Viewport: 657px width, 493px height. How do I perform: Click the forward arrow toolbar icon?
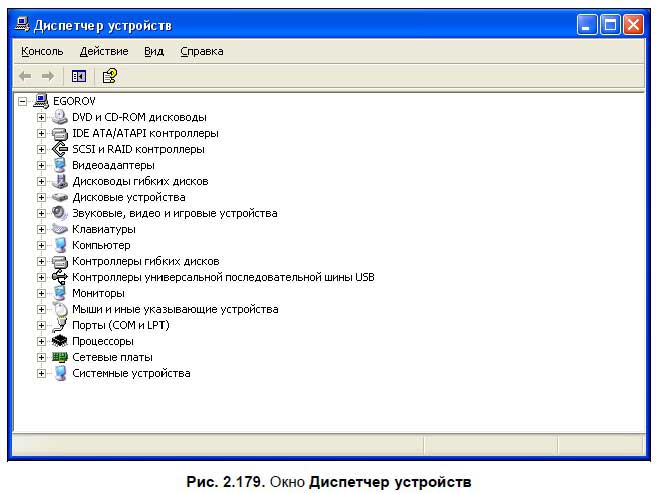tap(47, 76)
